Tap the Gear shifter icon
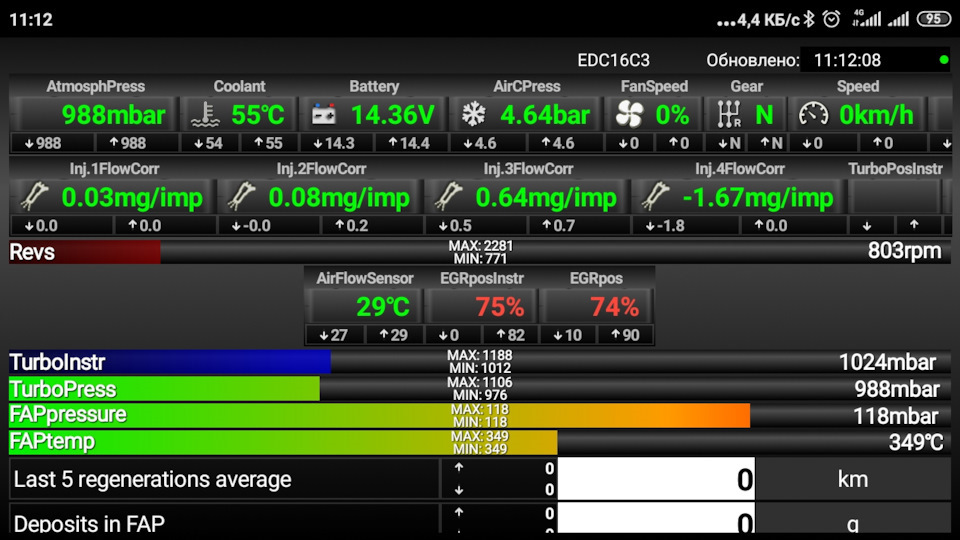The image size is (960, 540). tap(729, 114)
